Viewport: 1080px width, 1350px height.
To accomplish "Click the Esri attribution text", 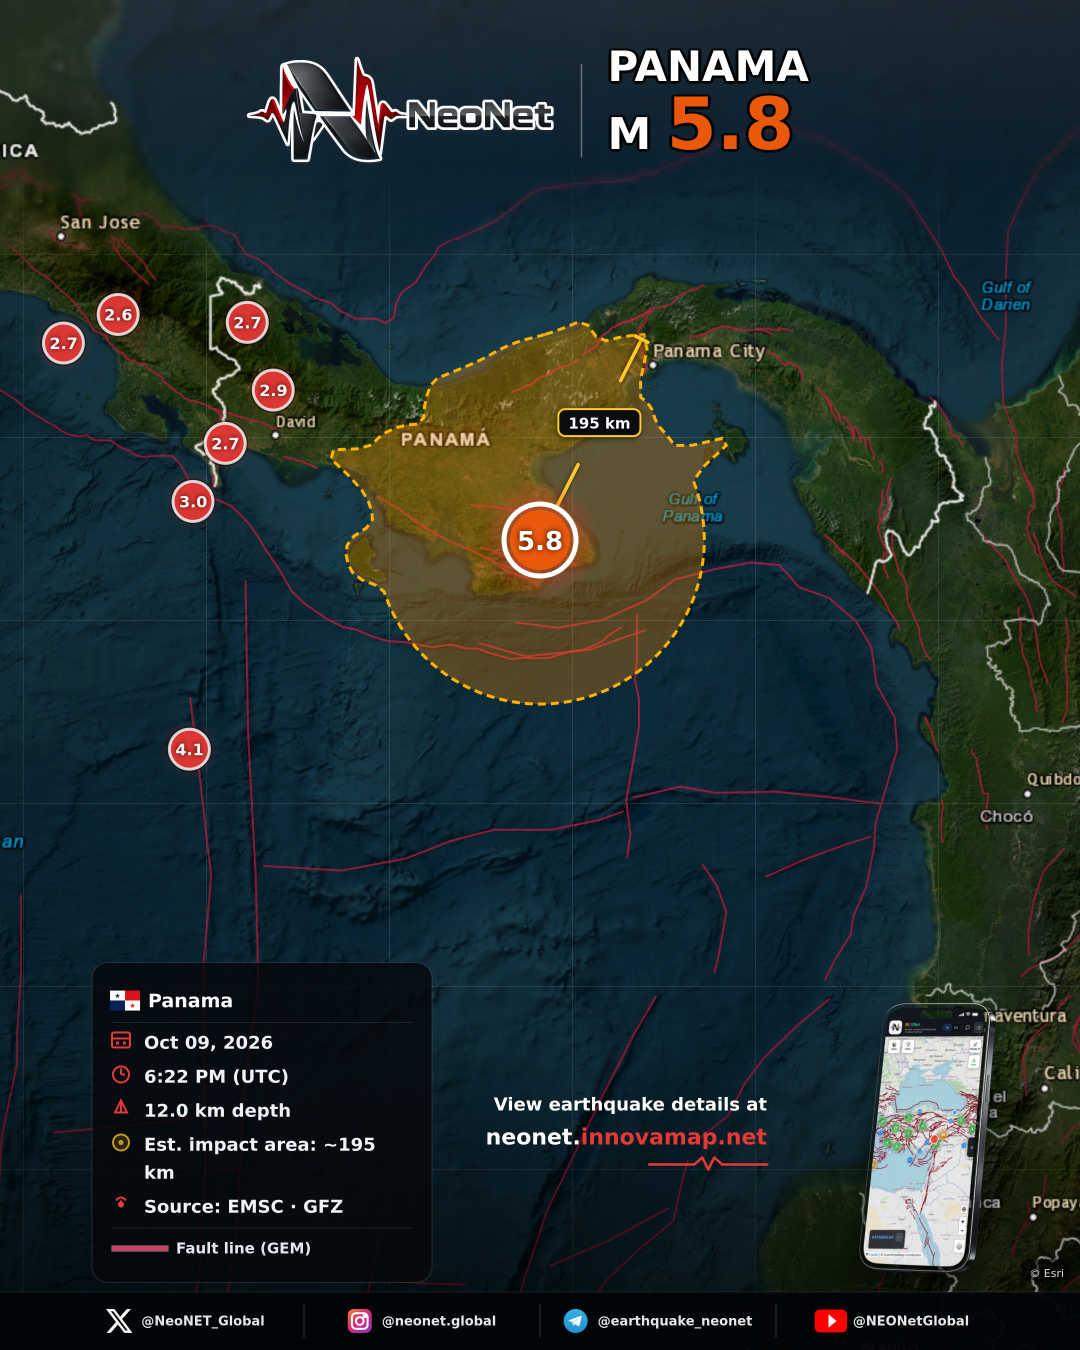I will (1047, 1273).
